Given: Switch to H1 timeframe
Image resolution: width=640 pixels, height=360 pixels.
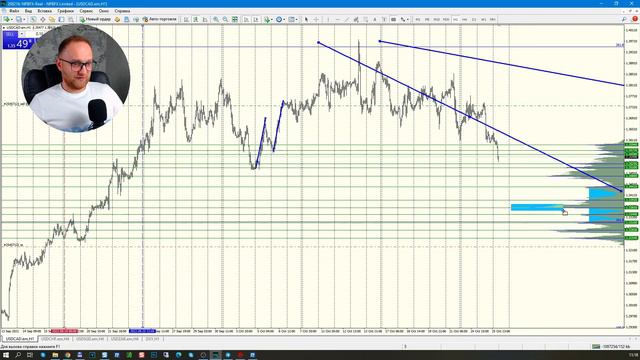Looking at the screenshot, I should click(455, 19).
